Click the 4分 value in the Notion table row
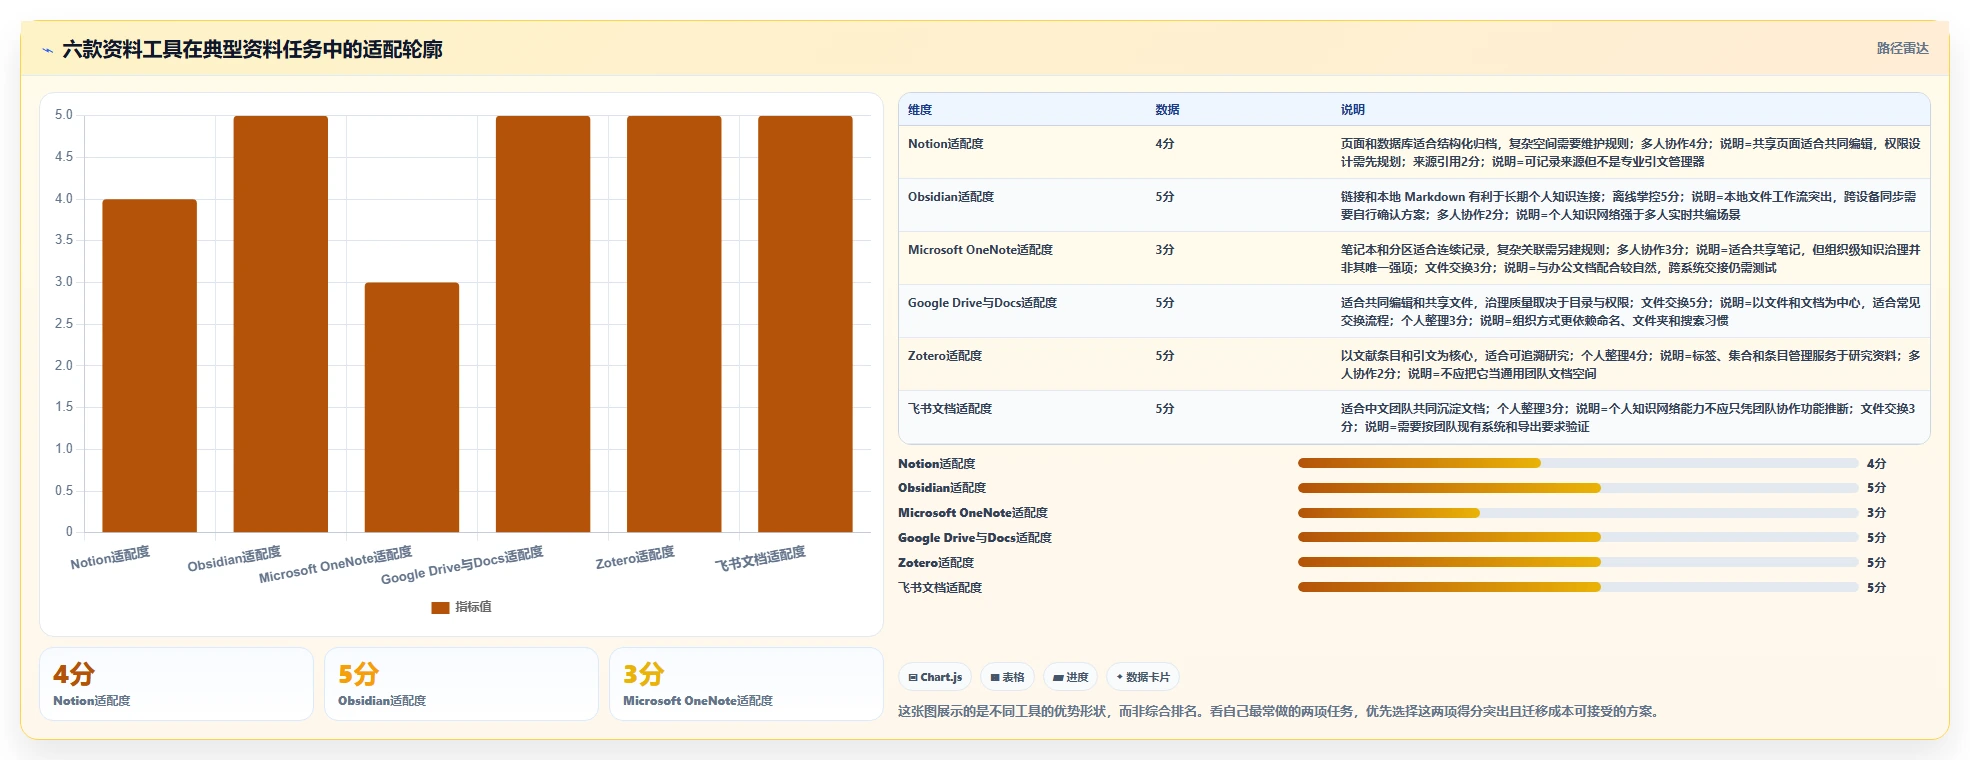Viewport: 1970px width, 760px height. pyautogui.click(x=1164, y=144)
